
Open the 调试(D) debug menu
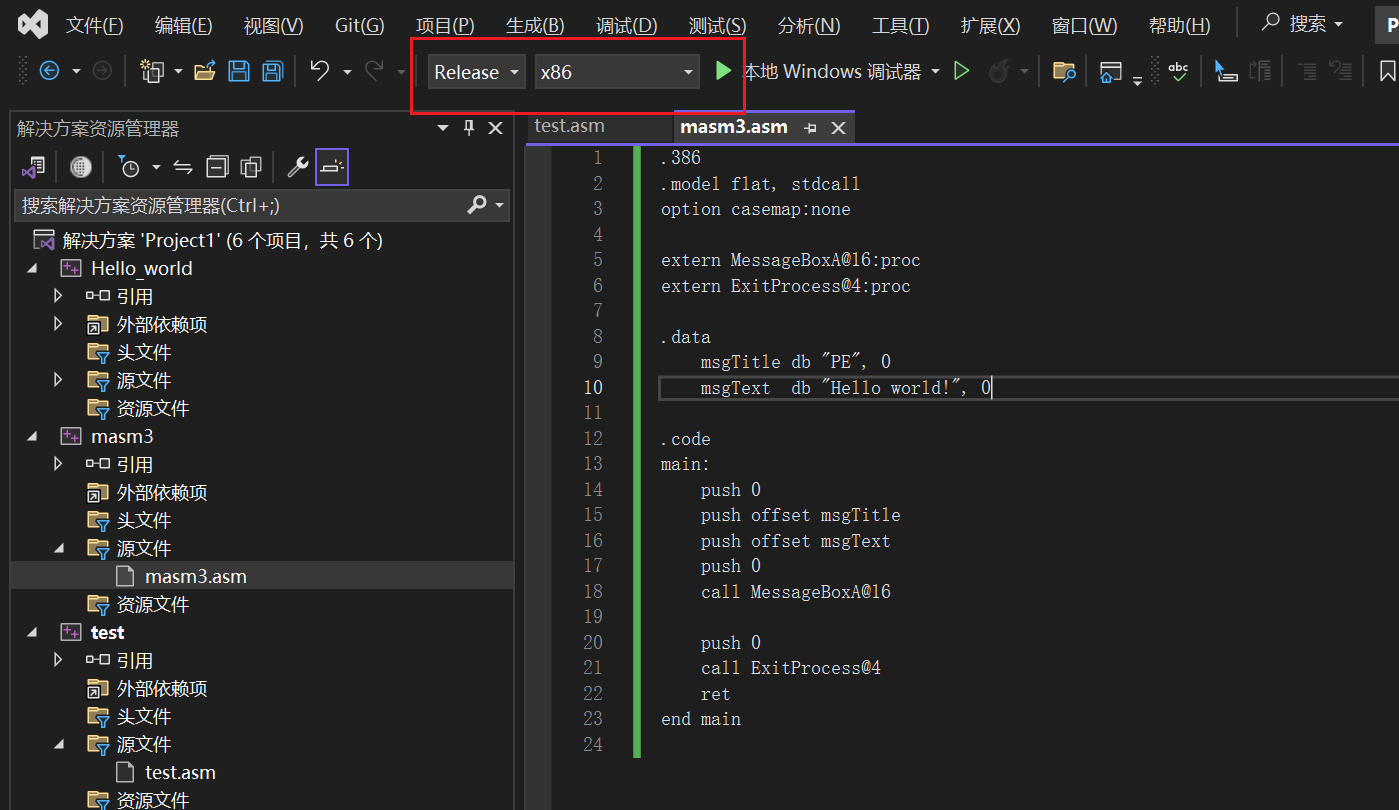(x=627, y=25)
